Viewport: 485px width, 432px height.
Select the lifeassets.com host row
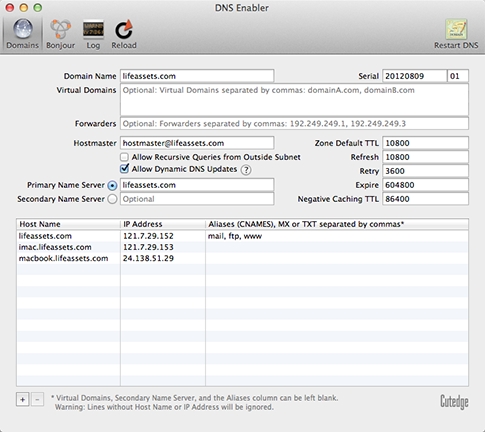242,236
